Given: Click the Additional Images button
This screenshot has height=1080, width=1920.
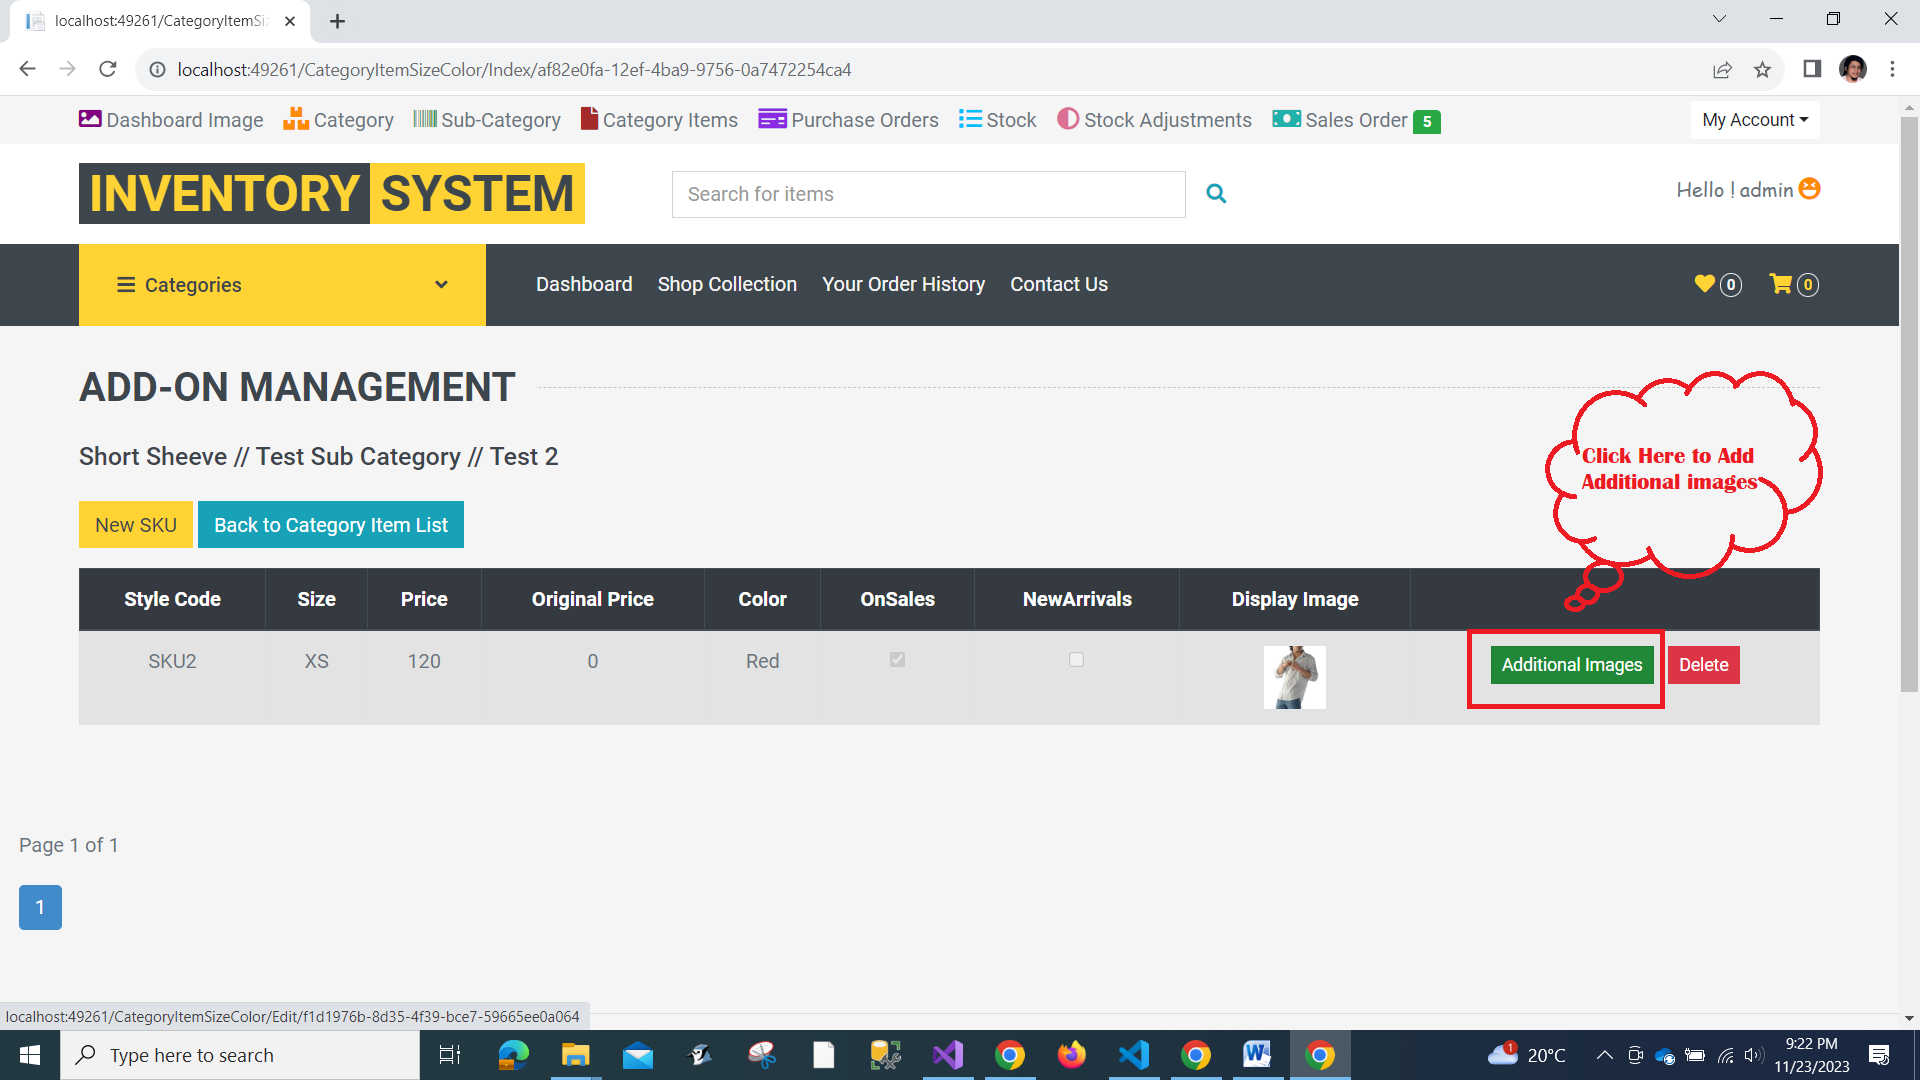Looking at the screenshot, I should tap(1571, 665).
